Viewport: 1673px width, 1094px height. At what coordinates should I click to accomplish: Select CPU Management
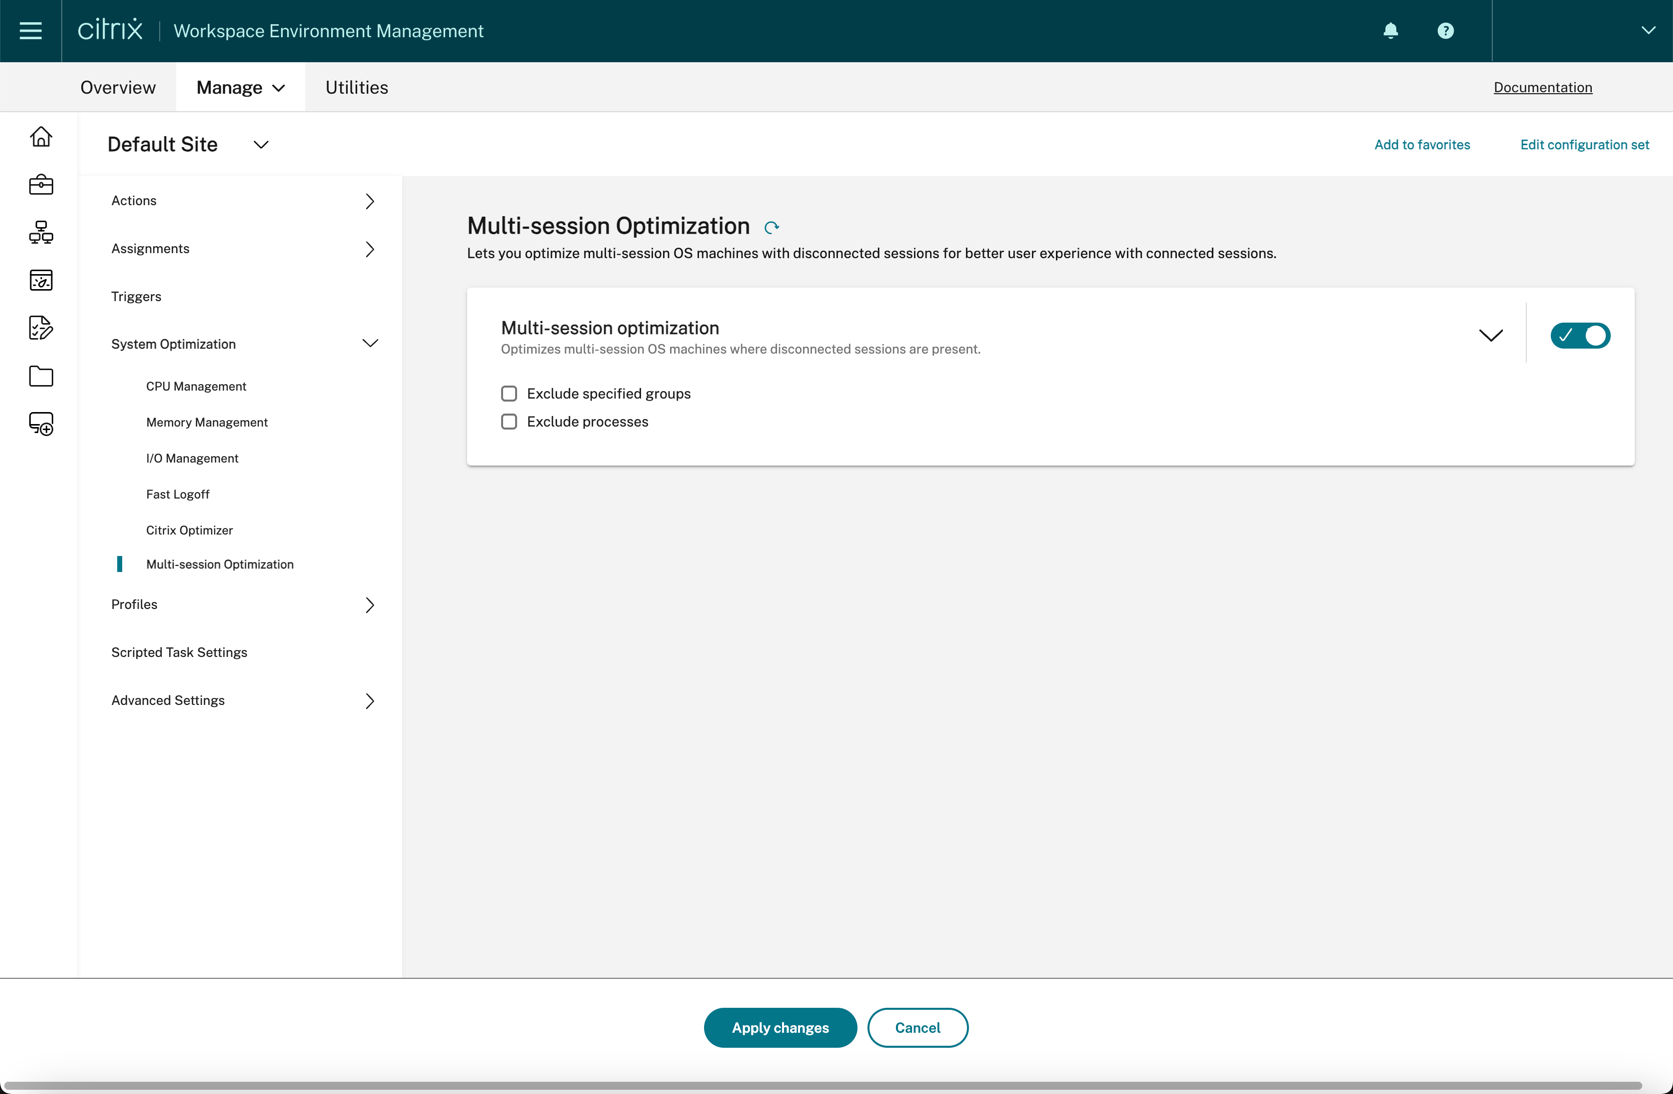pyautogui.click(x=196, y=386)
